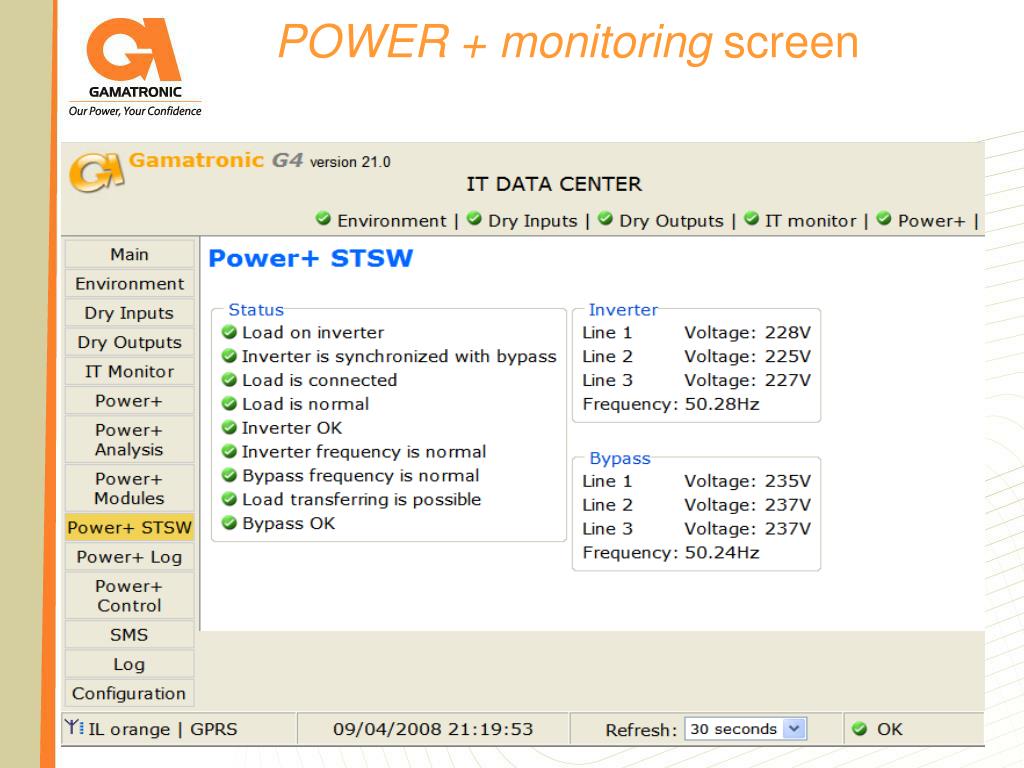Open Configuration from the sidebar
Viewport: 1024px width, 768px height.
pos(129,694)
